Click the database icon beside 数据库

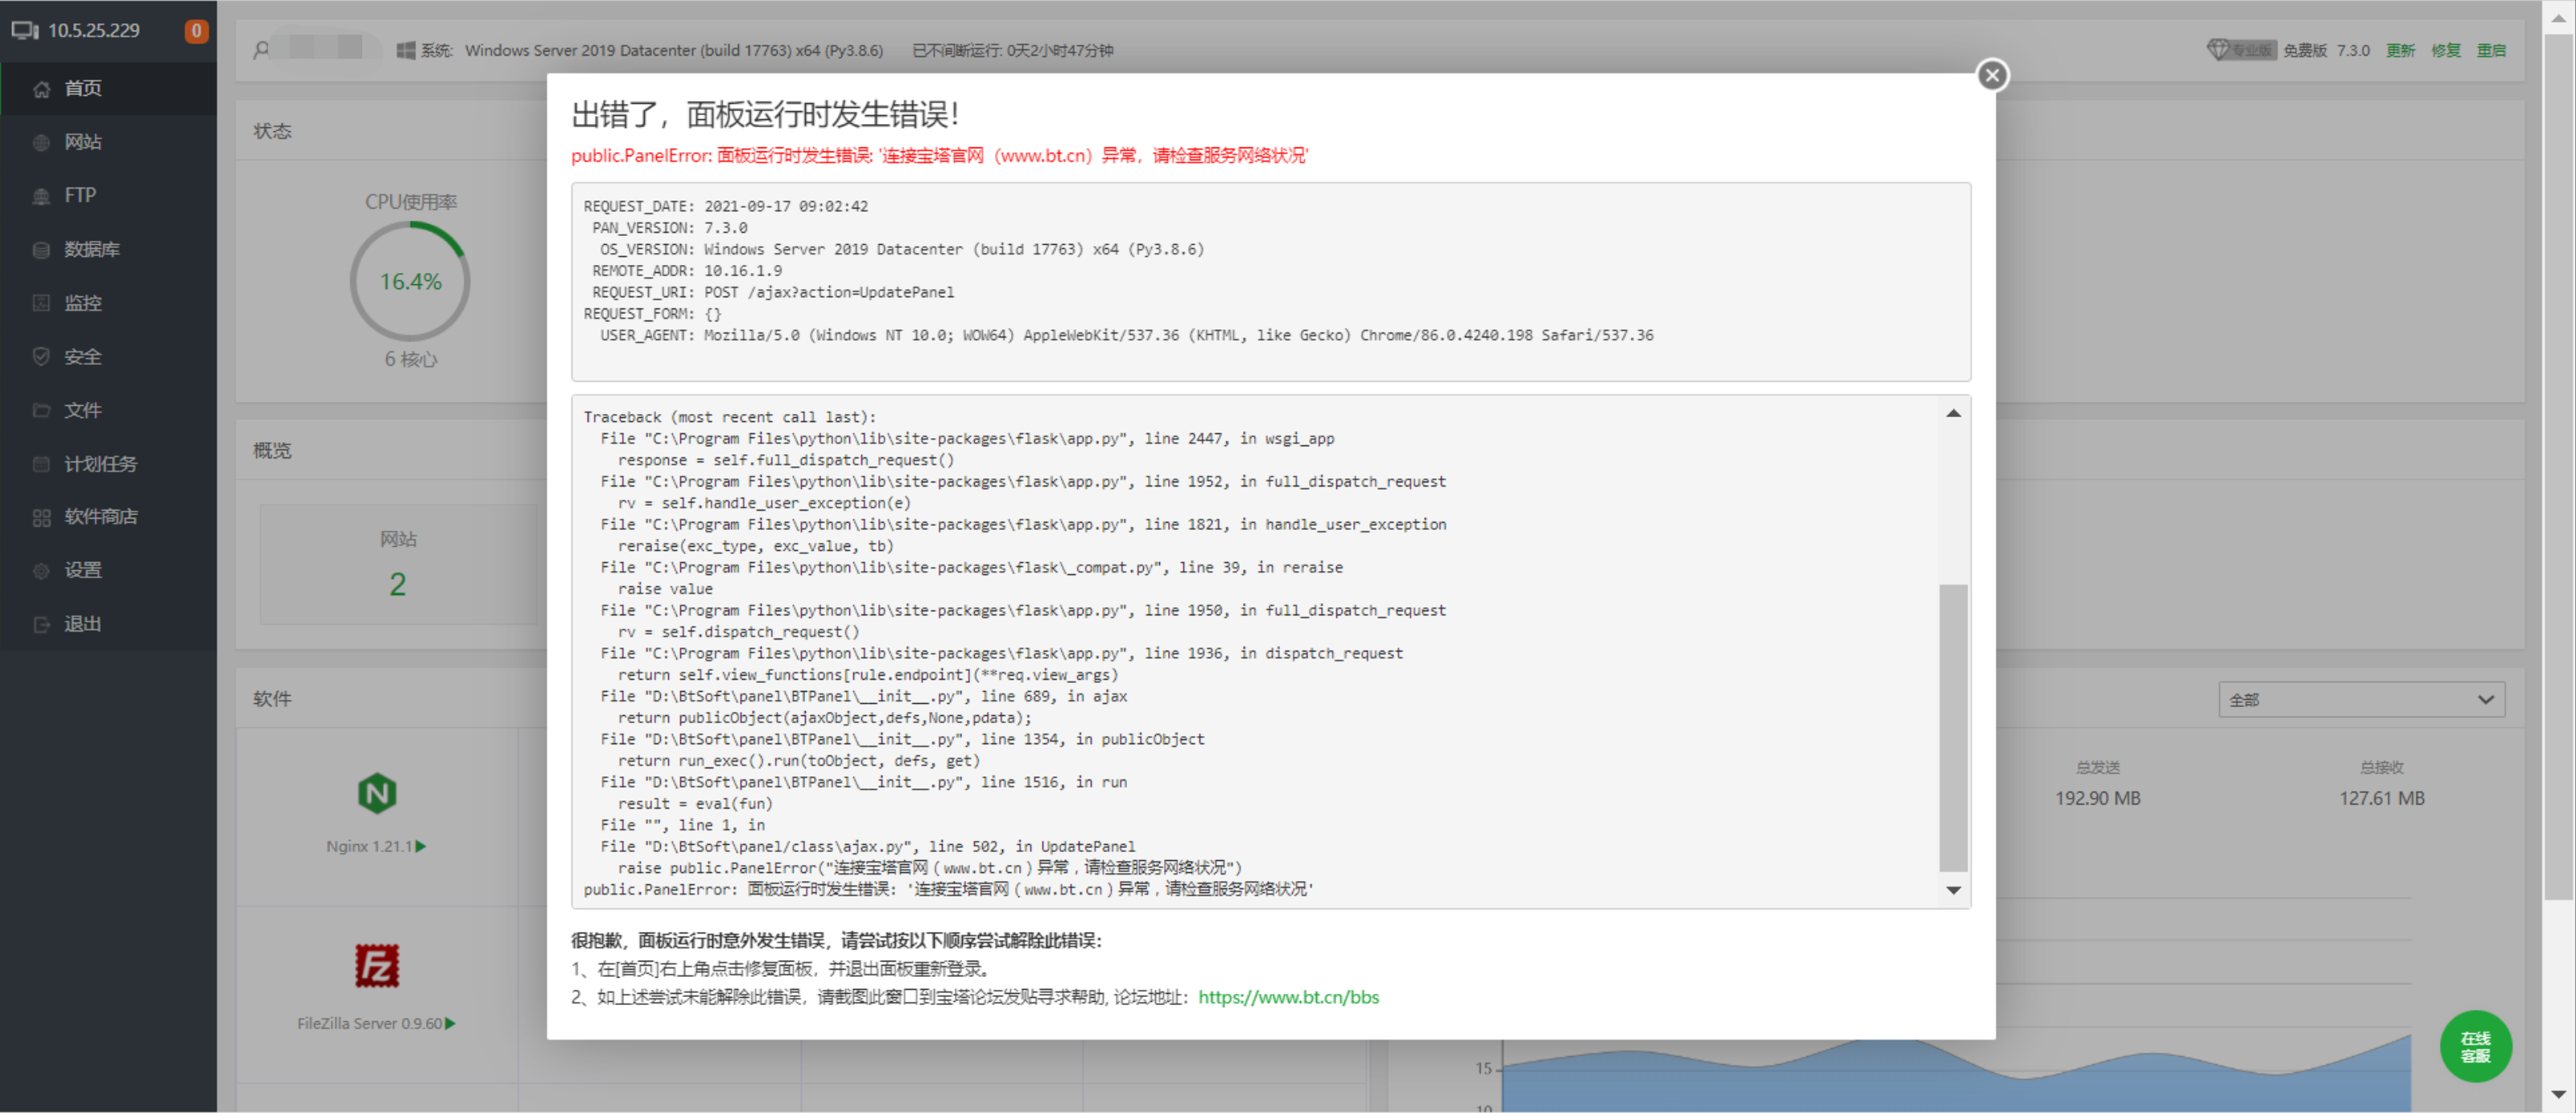click(x=41, y=250)
